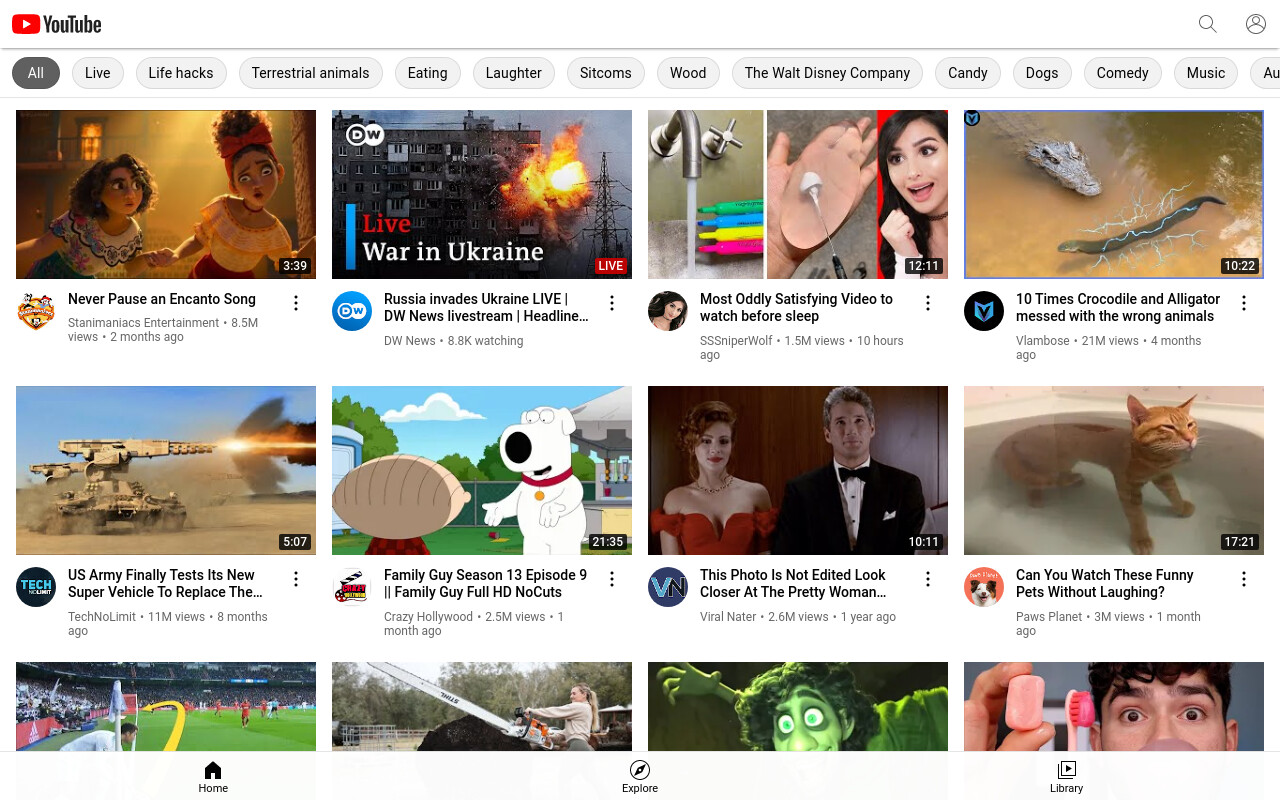Select the Live filter chip
Image resolution: width=1280 pixels, height=800 pixels.
(98, 73)
